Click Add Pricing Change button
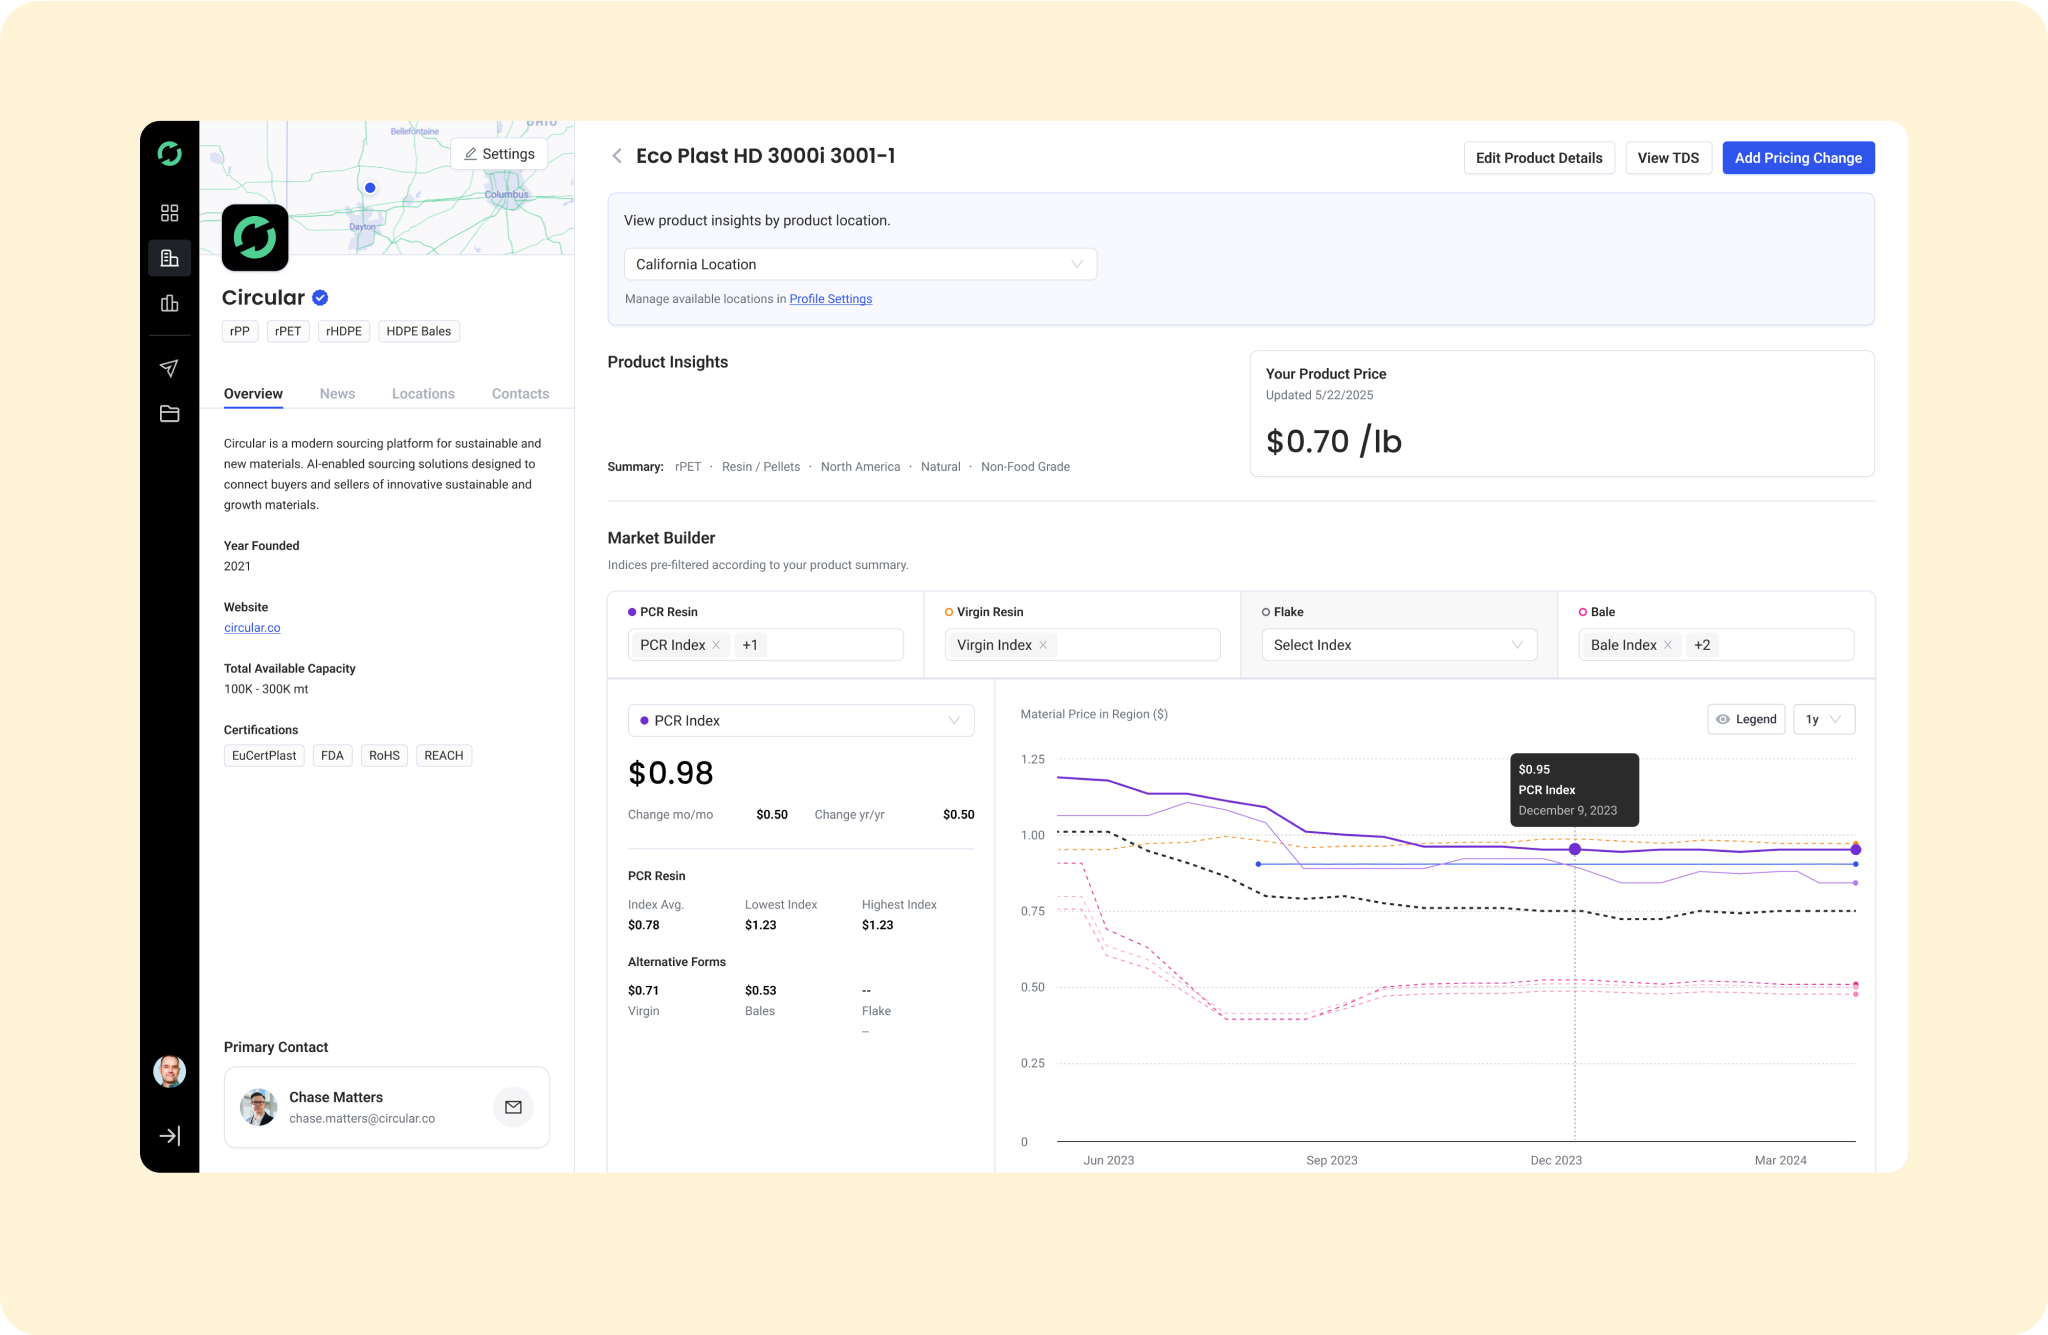 (1798, 158)
